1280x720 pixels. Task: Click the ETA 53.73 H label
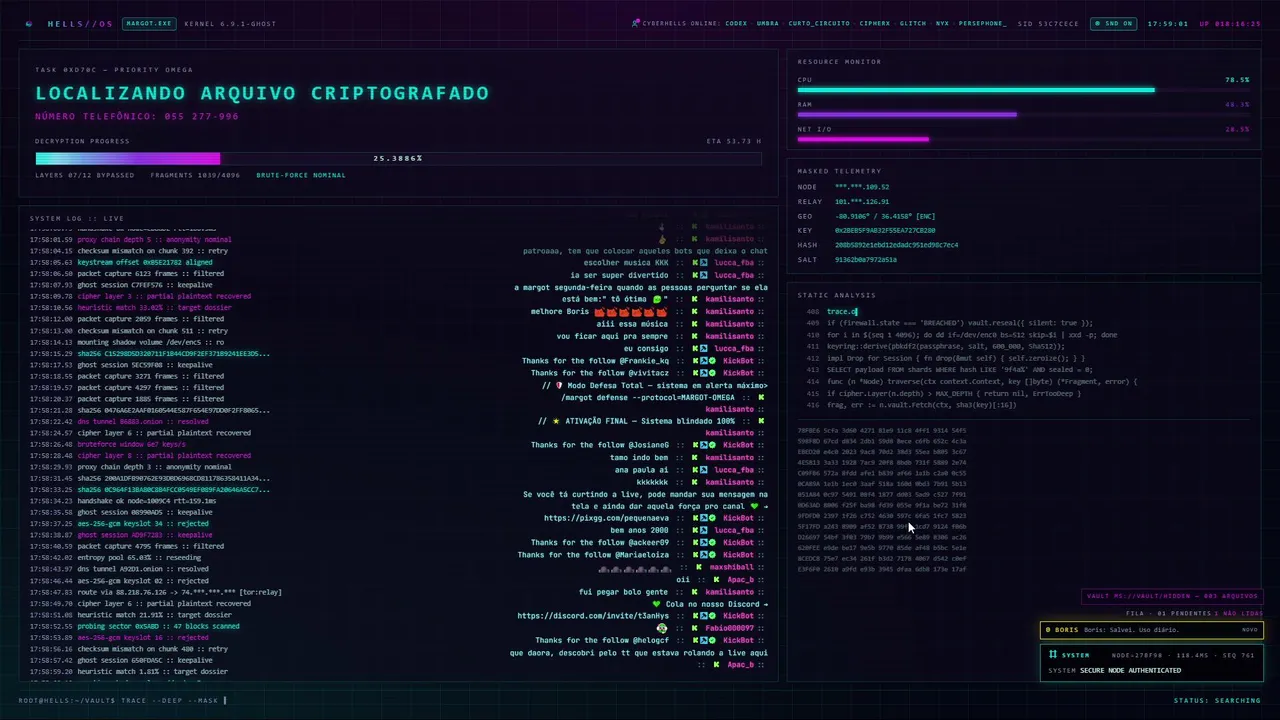(x=734, y=141)
